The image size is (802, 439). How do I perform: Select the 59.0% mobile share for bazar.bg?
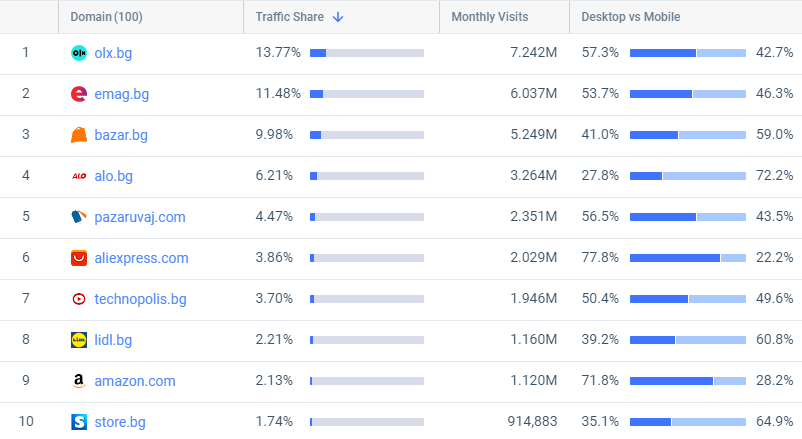click(x=774, y=134)
